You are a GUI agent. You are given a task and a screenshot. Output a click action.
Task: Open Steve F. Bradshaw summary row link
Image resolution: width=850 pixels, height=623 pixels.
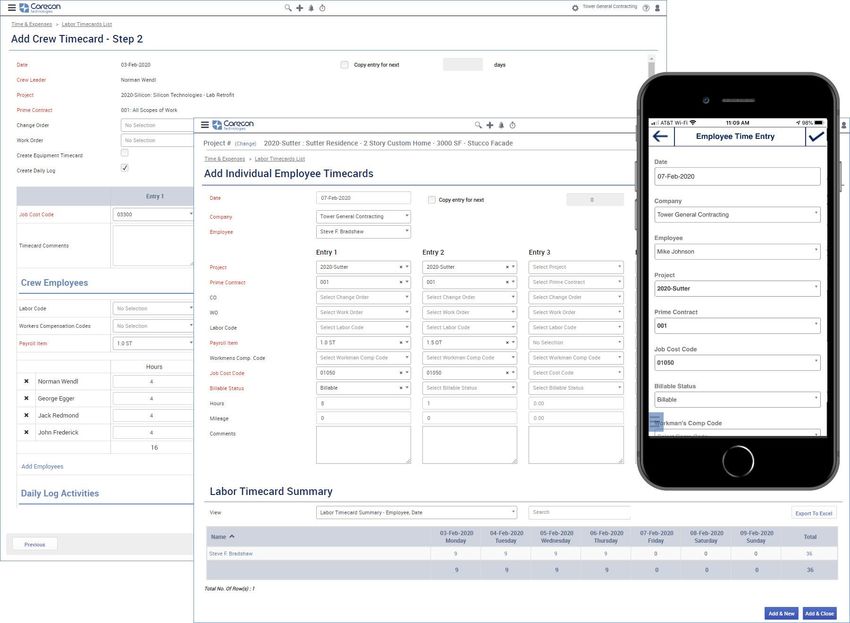(x=231, y=554)
